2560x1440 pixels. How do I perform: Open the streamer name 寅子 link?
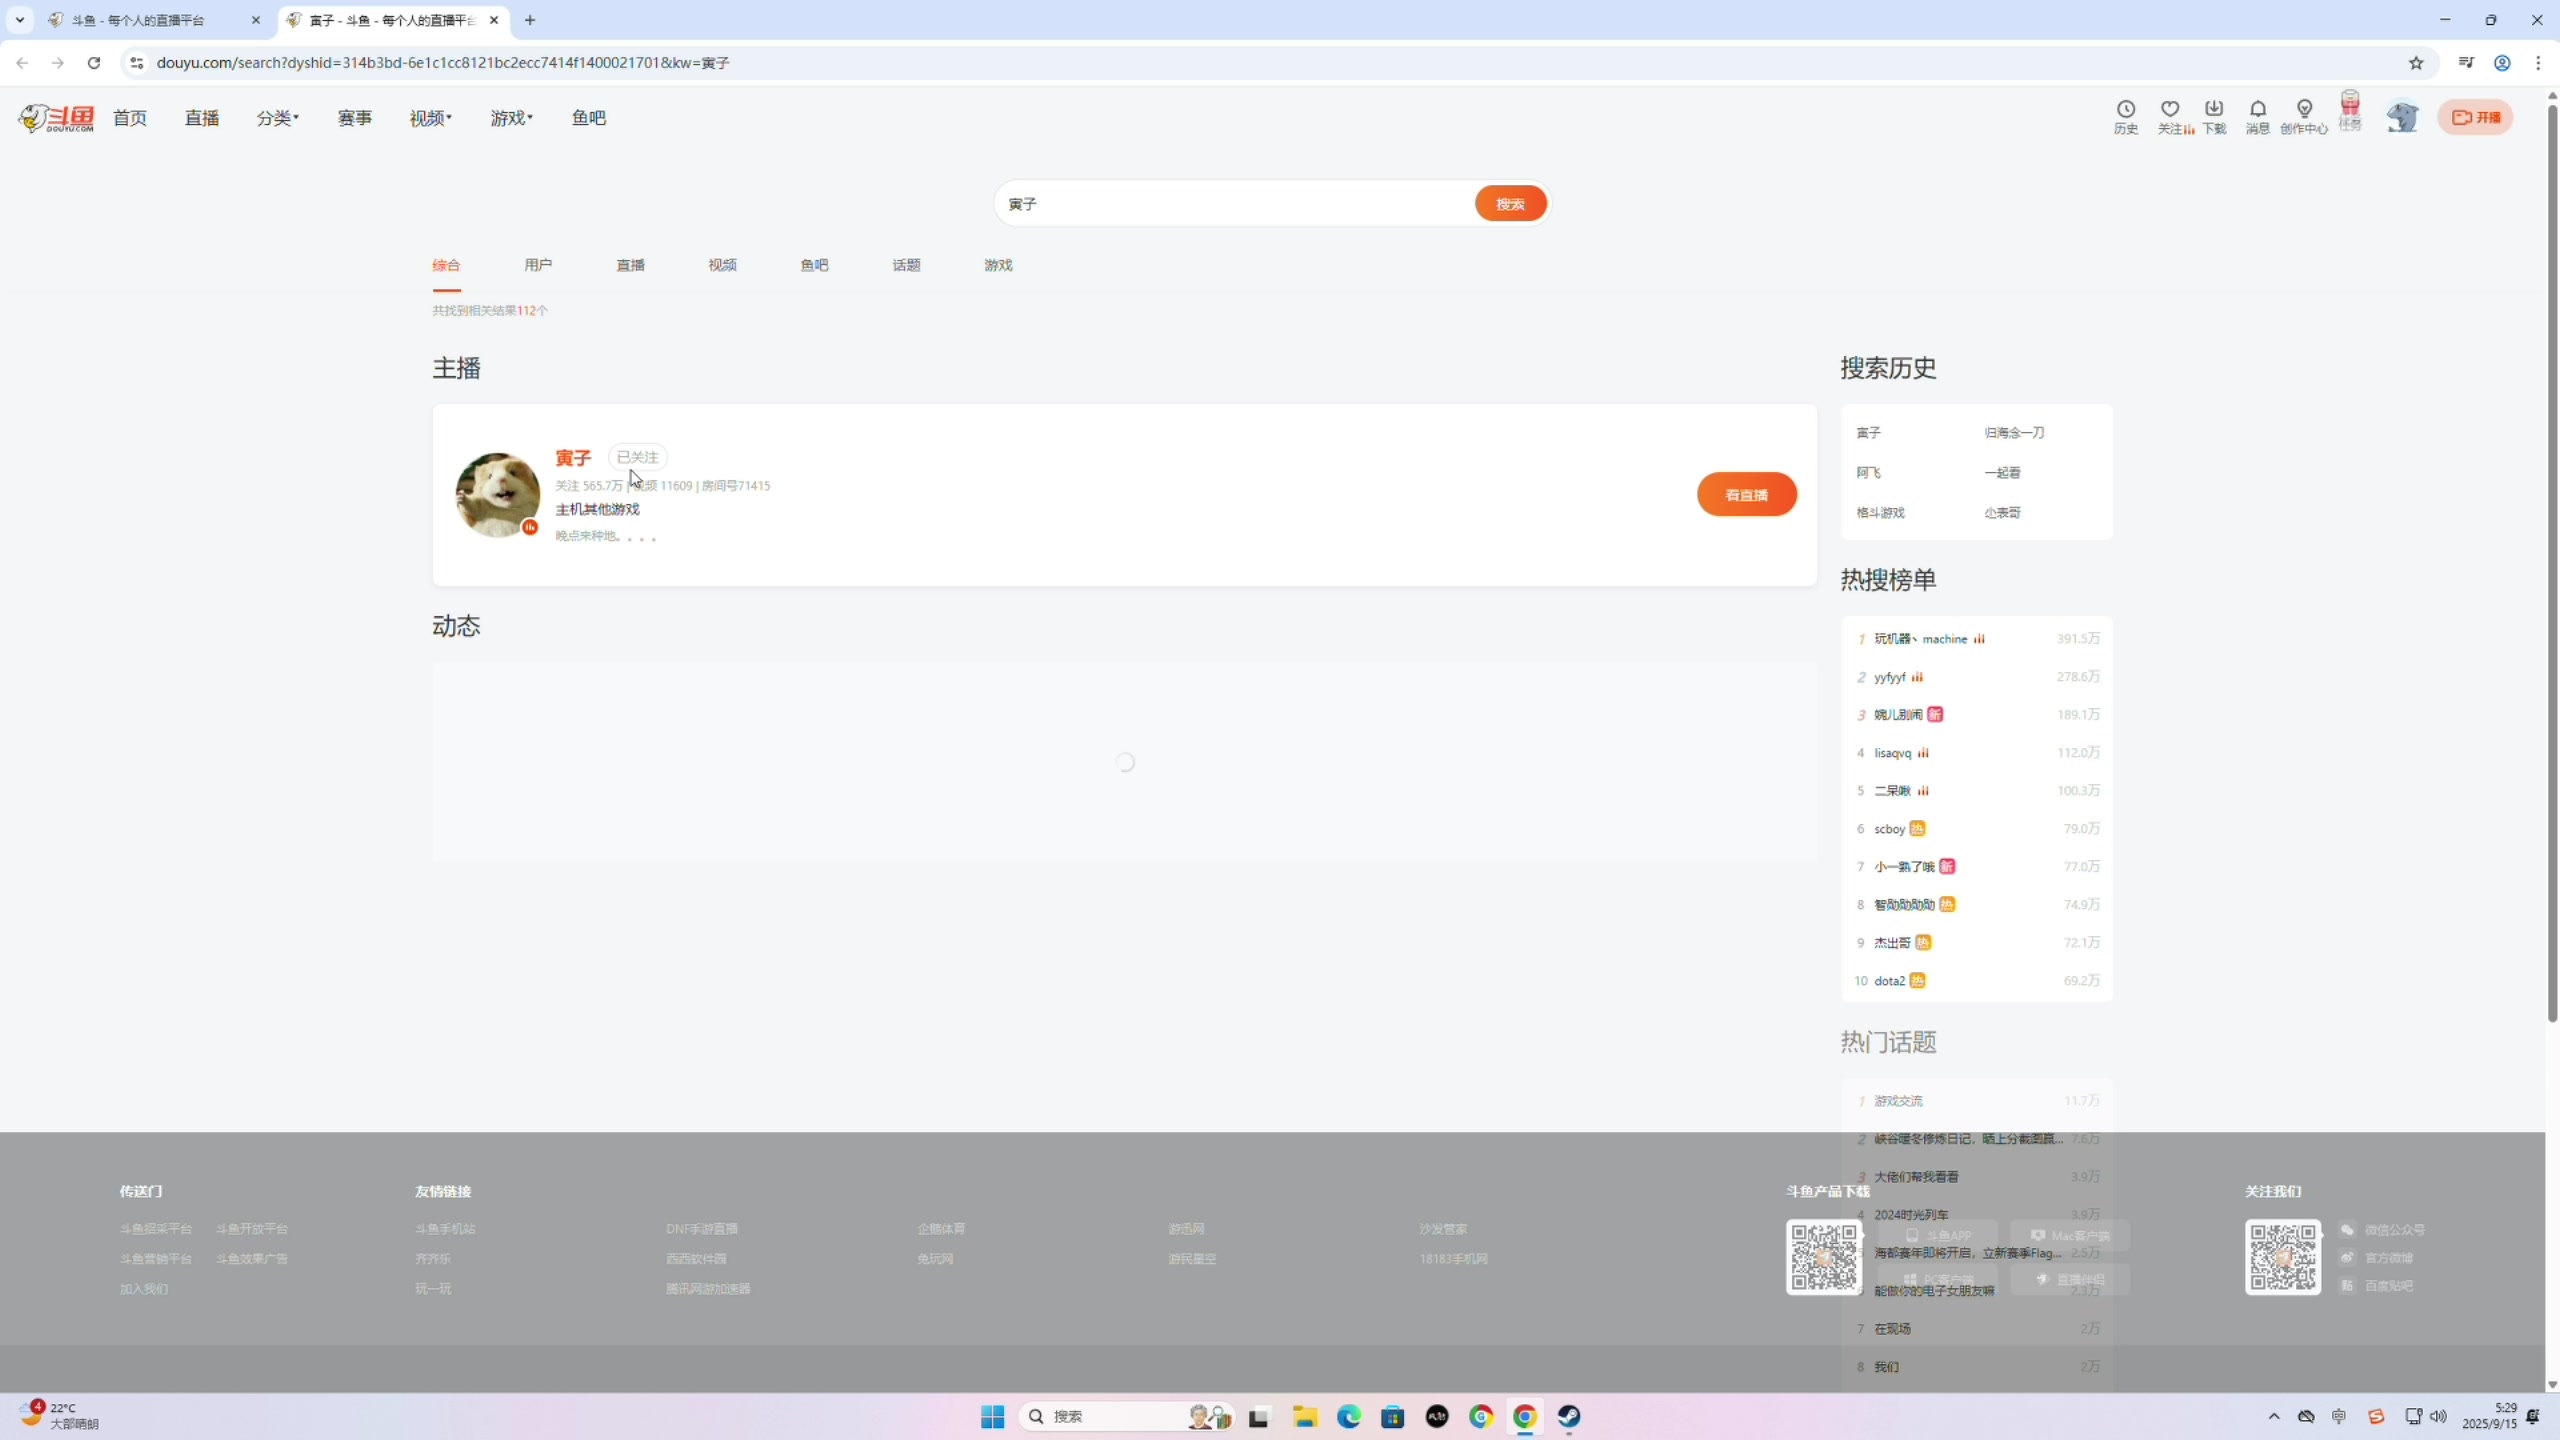[x=573, y=458]
